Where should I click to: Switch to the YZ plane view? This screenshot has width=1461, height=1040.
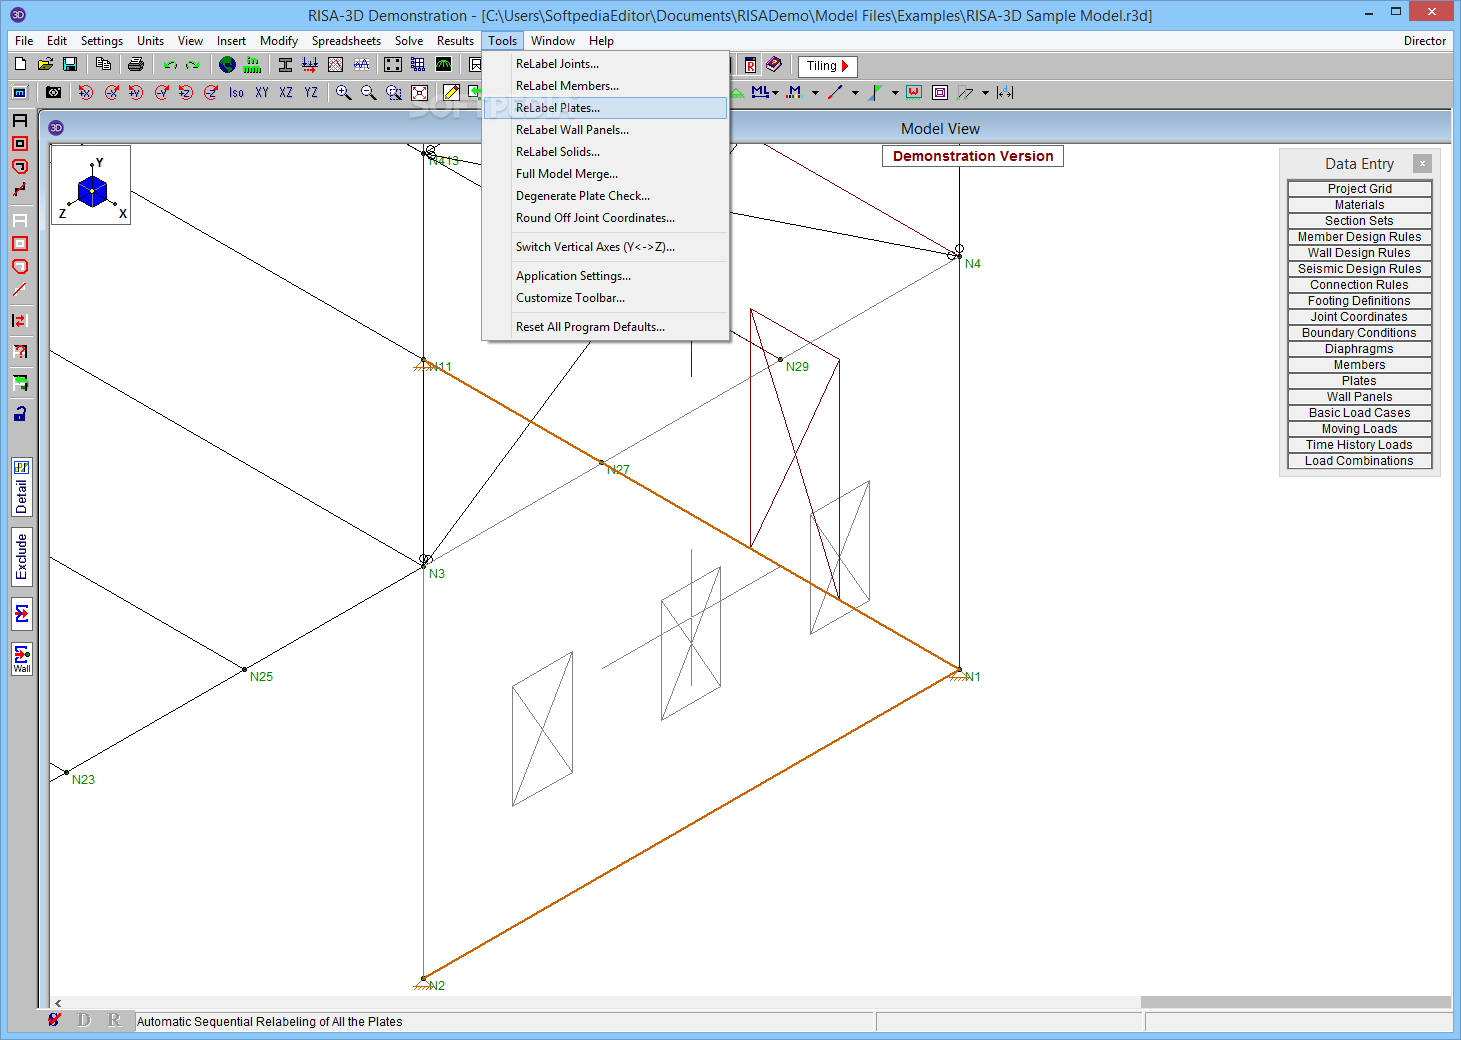click(x=311, y=92)
